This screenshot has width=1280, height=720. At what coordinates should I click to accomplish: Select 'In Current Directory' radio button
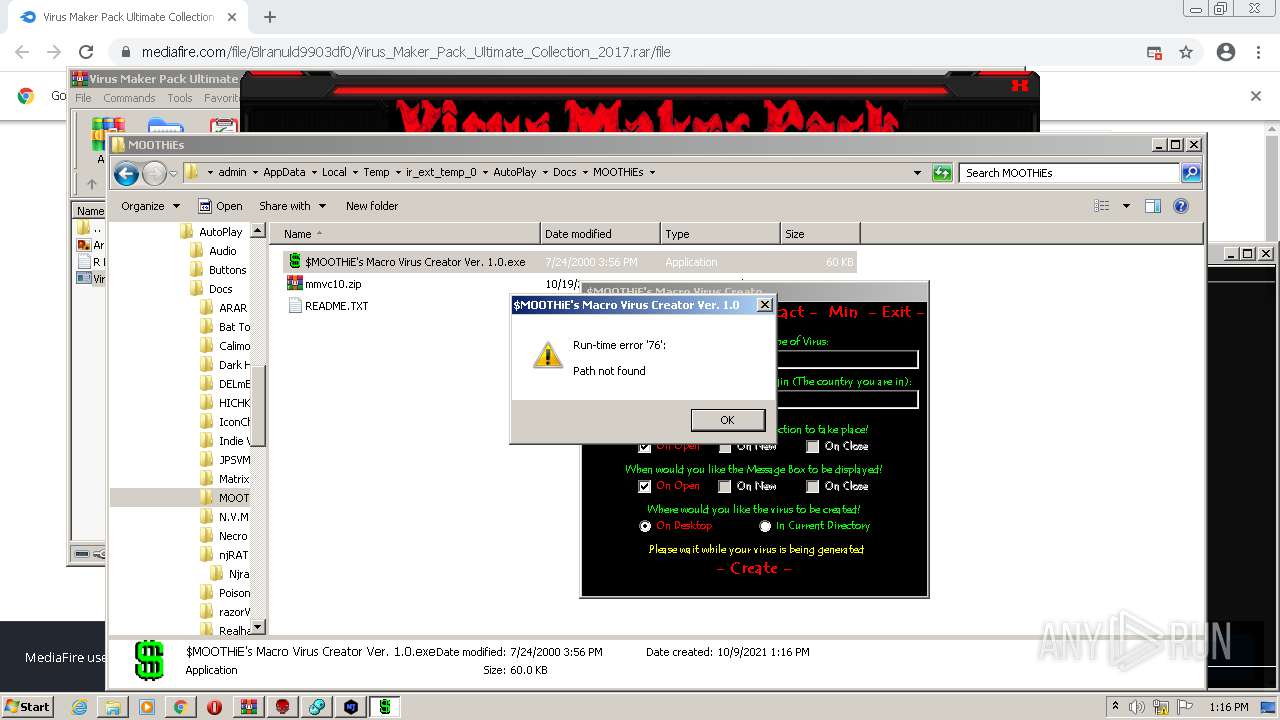pos(765,526)
